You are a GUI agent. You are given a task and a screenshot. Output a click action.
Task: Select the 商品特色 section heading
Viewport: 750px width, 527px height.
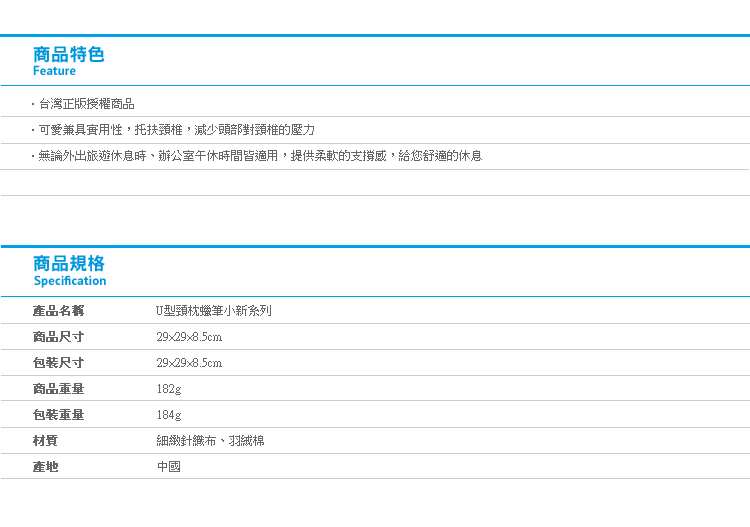[68, 55]
